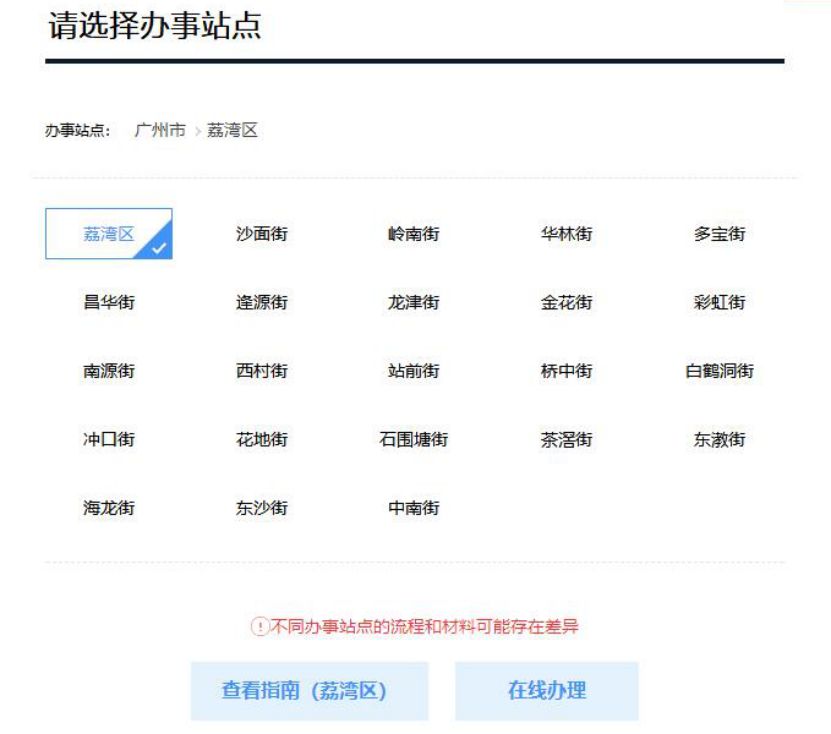Select 石围塘街 in the grid

(x=413, y=439)
